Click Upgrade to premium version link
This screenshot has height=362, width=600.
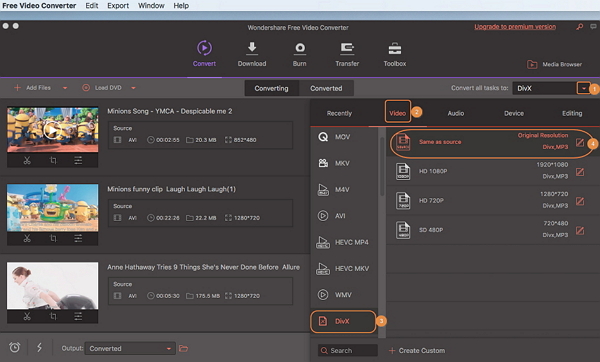coord(515,27)
